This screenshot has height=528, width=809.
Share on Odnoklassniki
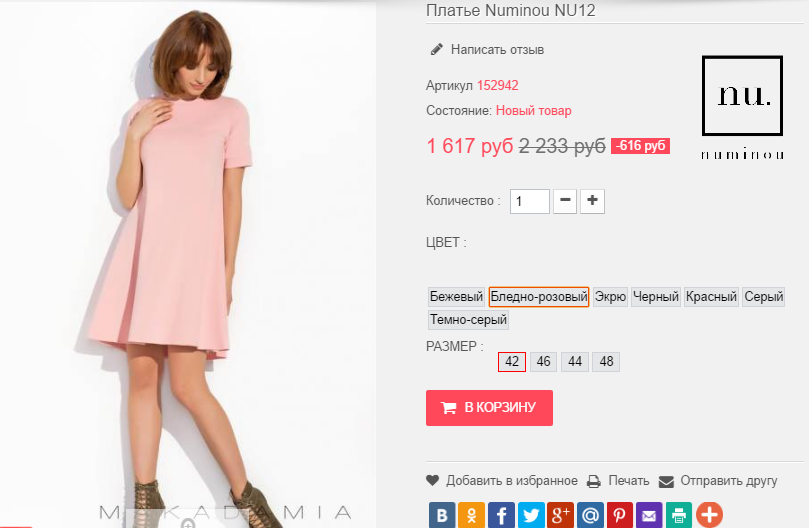click(472, 515)
